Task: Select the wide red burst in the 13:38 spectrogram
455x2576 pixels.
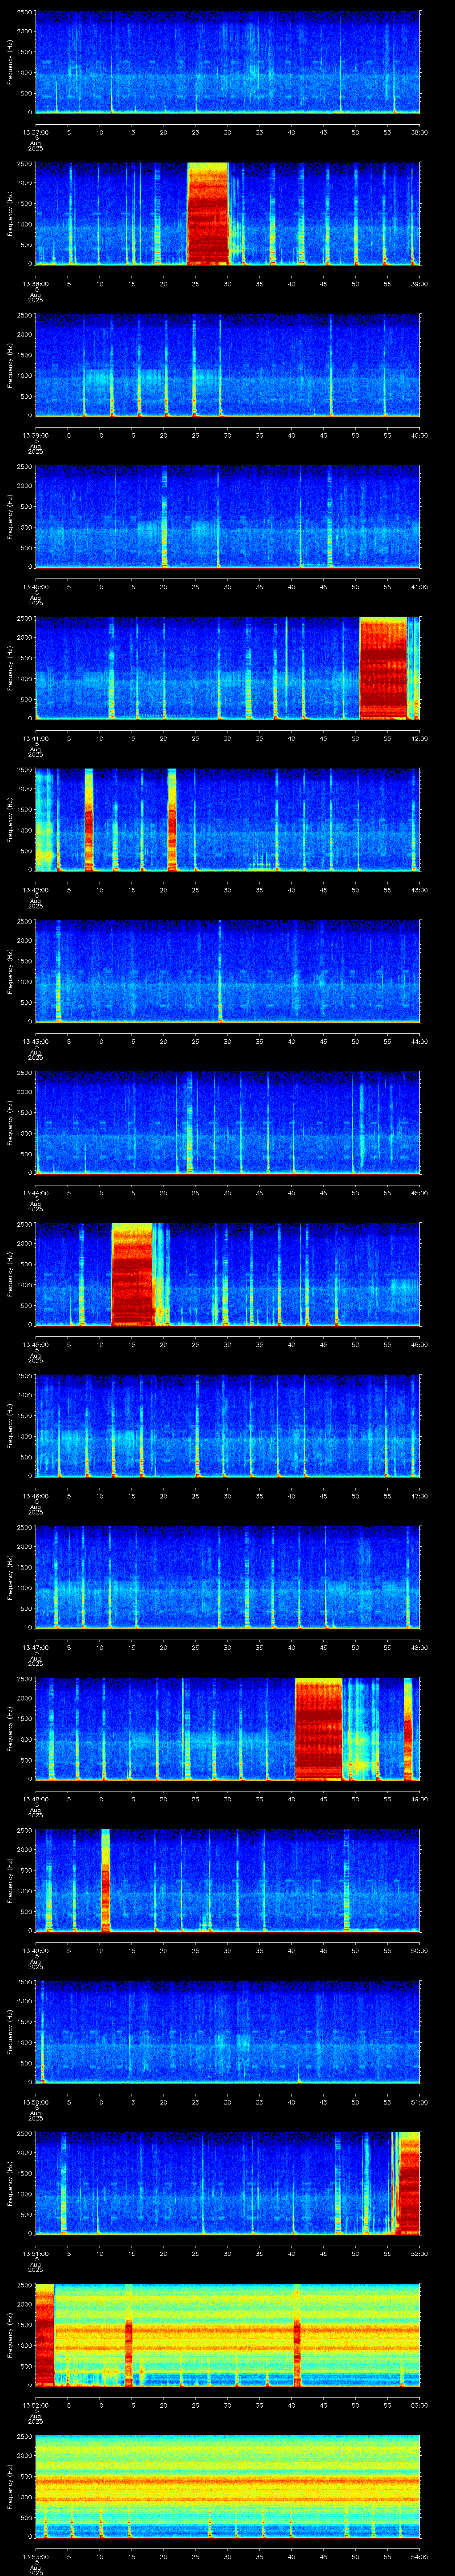Action: point(208,214)
